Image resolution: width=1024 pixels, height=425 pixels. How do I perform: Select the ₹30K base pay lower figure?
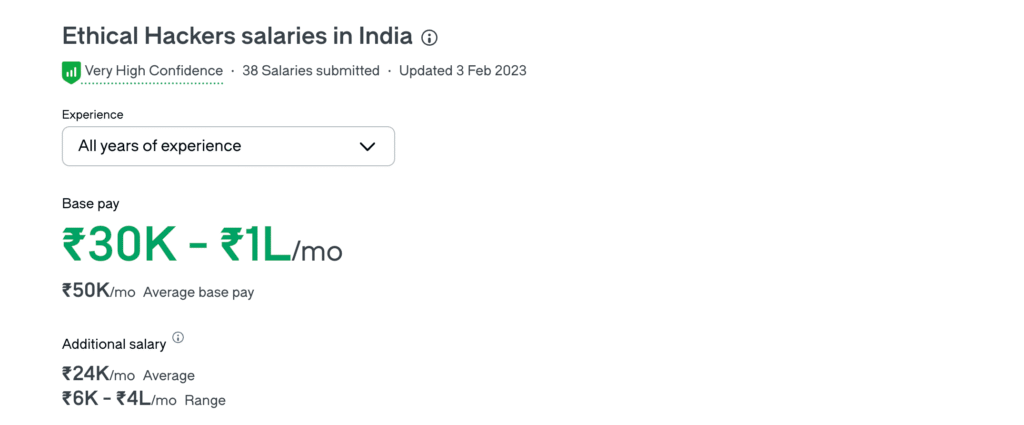pyautogui.click(x=120, y=245)
